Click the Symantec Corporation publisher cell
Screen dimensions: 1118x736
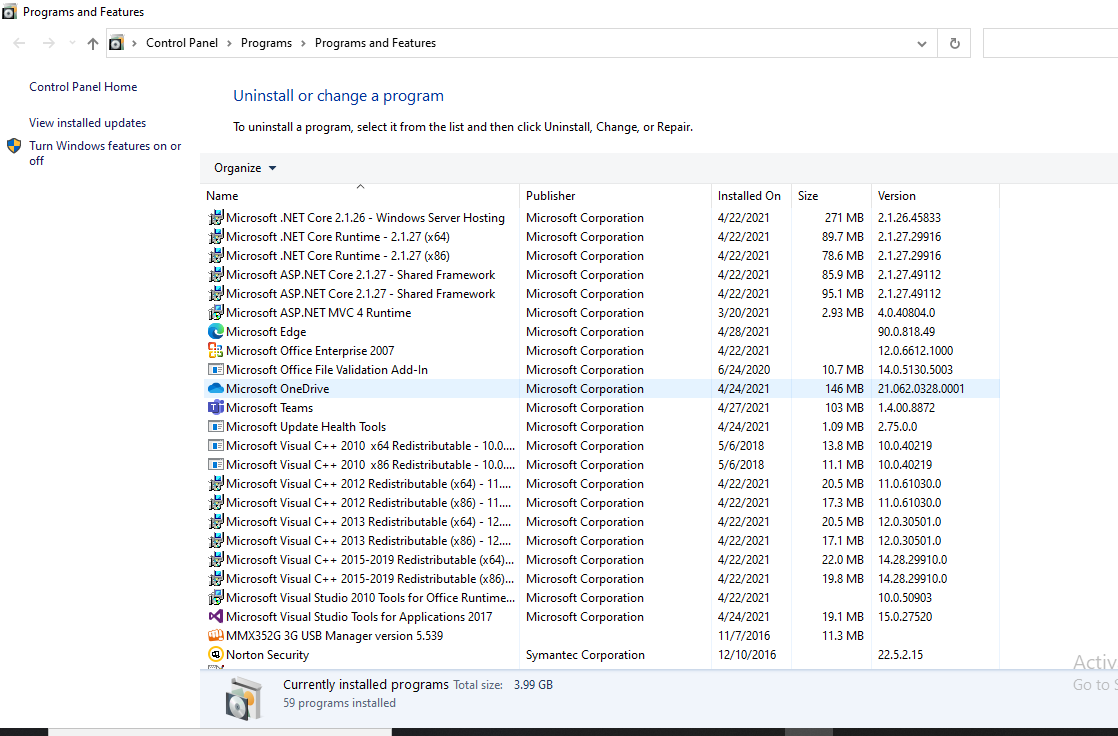585,655
